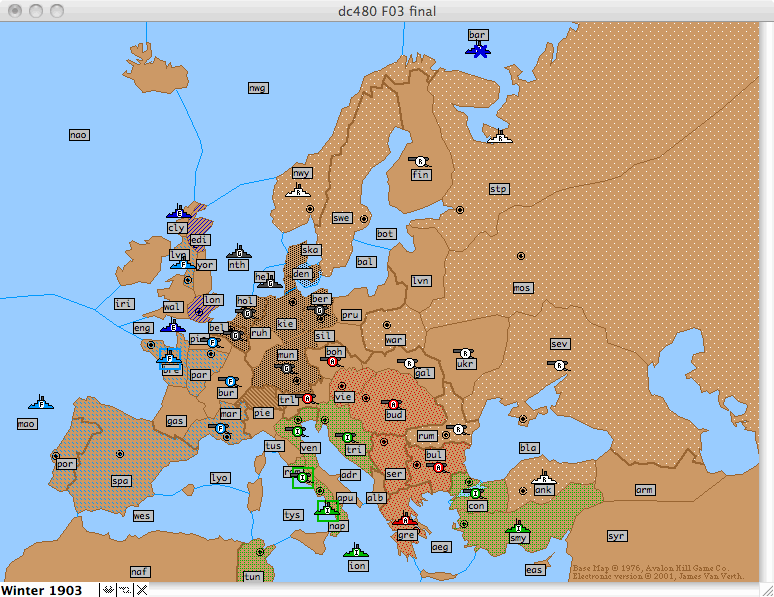
Task: Select the French army above bur
Action: click(230, 381)
